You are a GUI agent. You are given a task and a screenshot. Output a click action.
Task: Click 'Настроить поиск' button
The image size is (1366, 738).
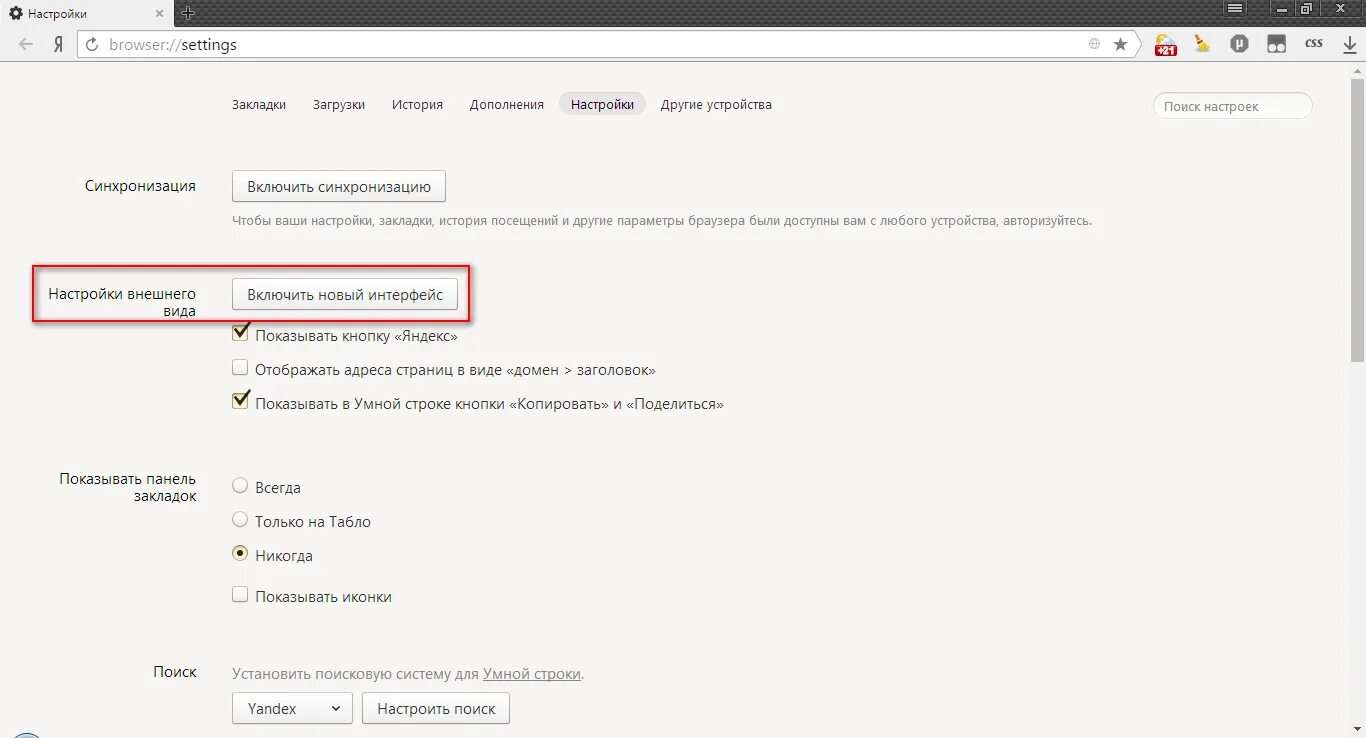tap(436, 708)
